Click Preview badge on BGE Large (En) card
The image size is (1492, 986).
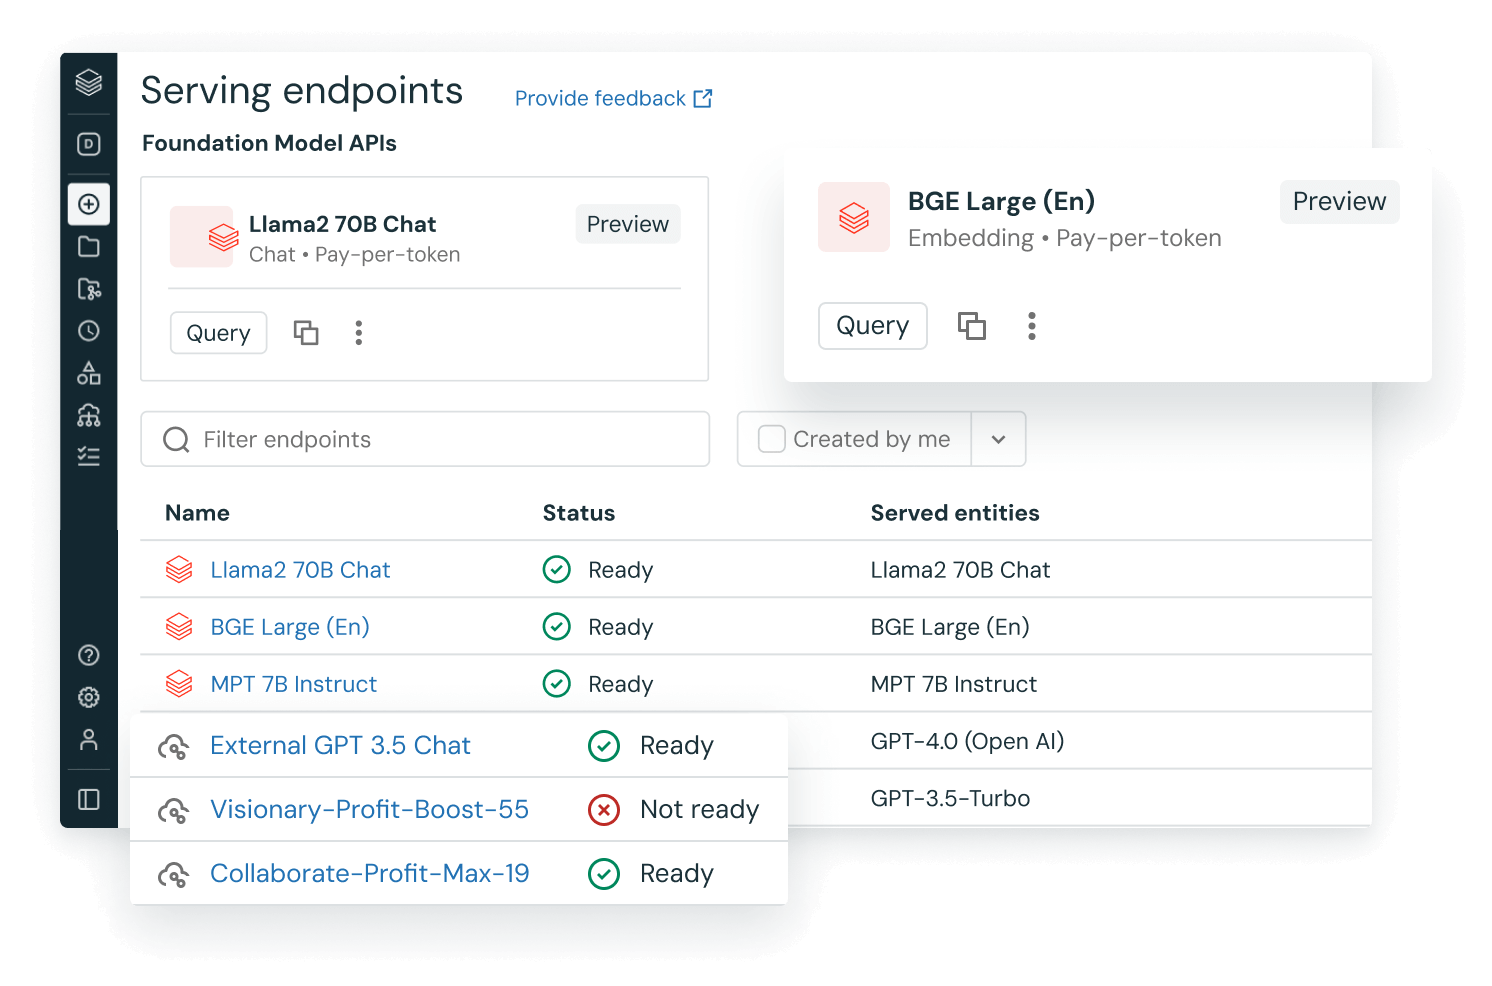1339,201
